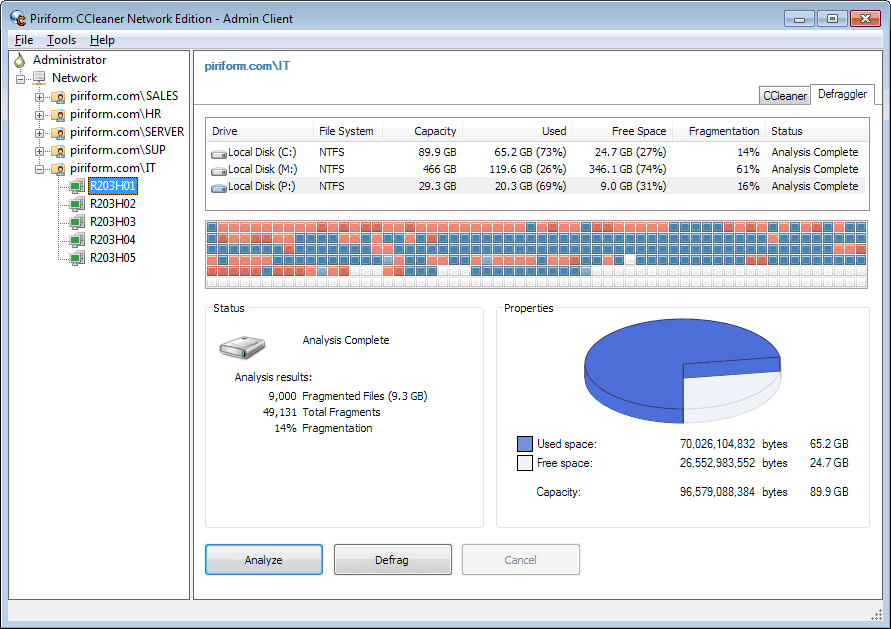891x629 pixels.
Task: Collapse the piriform.com\IT node
Action: click(39, 169)
